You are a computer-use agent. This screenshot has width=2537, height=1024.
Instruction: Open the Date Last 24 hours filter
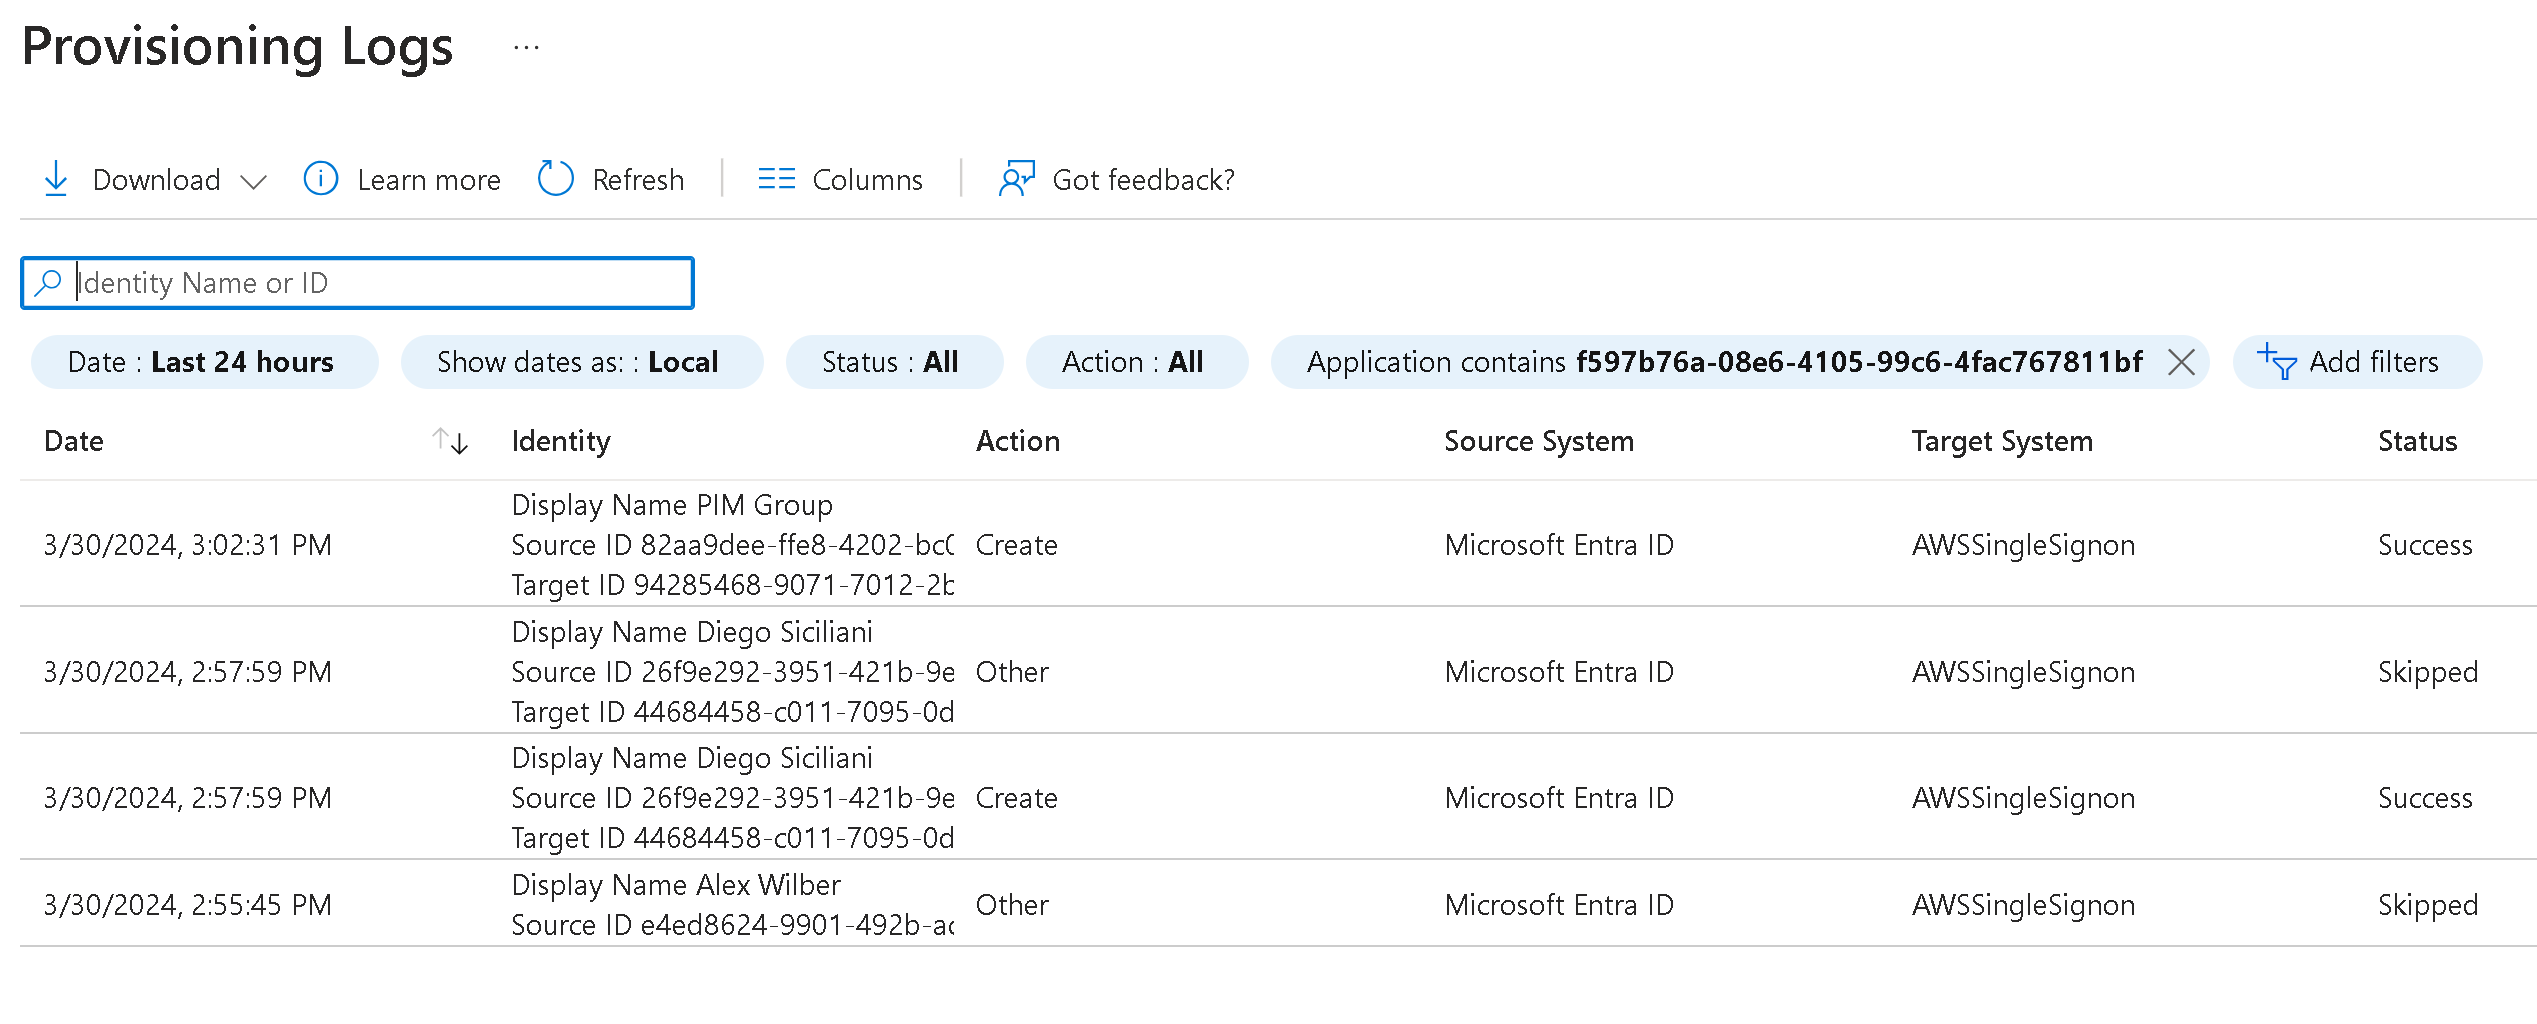tap(204, 362)
